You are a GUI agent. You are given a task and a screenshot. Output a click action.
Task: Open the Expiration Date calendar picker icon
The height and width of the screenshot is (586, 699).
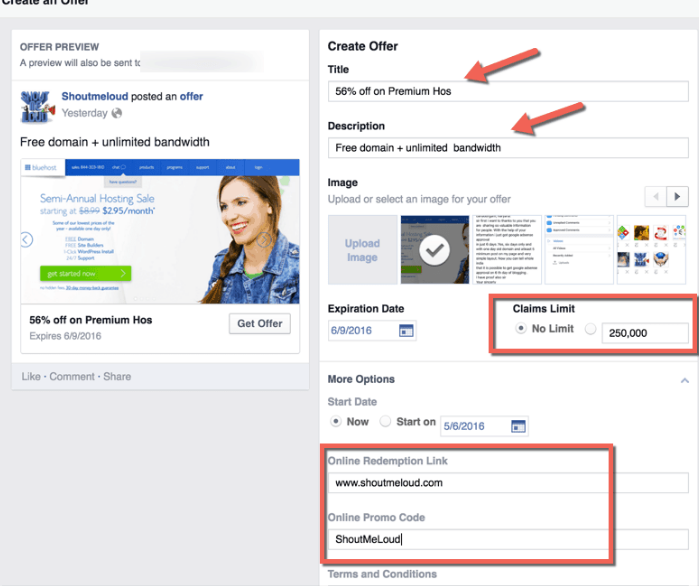pyautogui.click(x=406, y=331)
